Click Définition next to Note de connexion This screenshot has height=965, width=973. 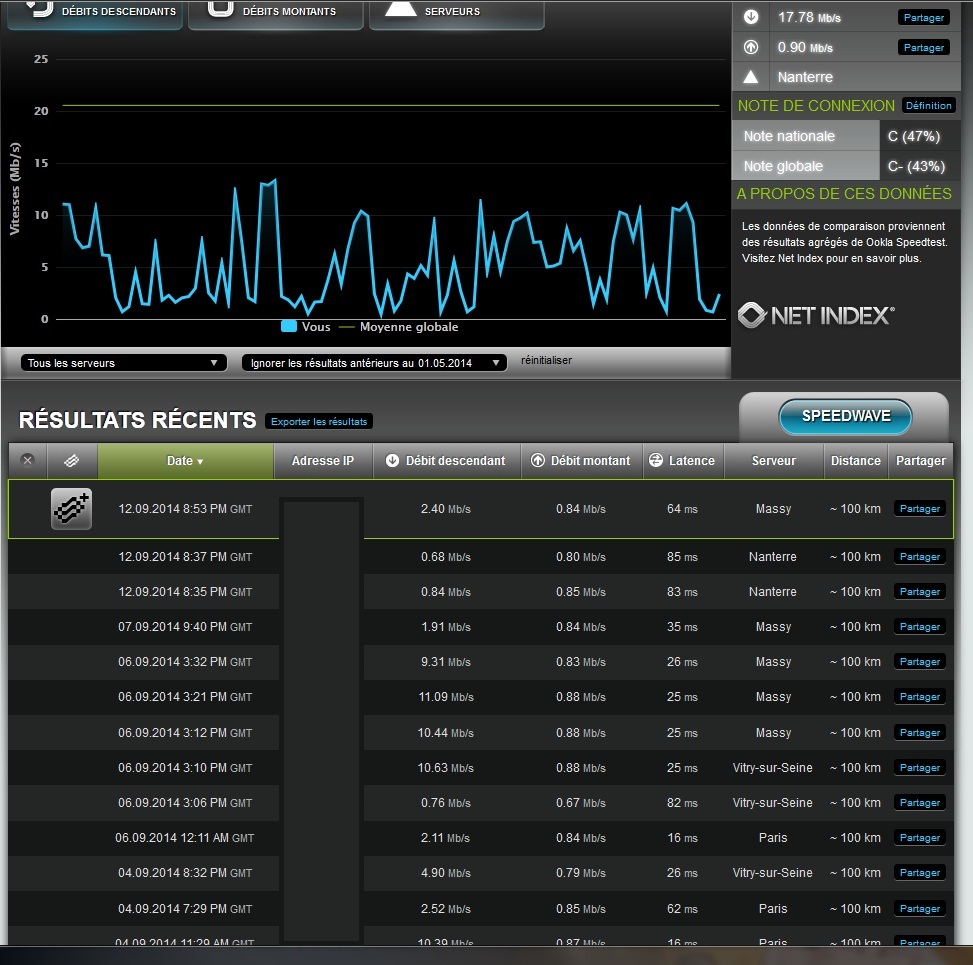[929, 106]
